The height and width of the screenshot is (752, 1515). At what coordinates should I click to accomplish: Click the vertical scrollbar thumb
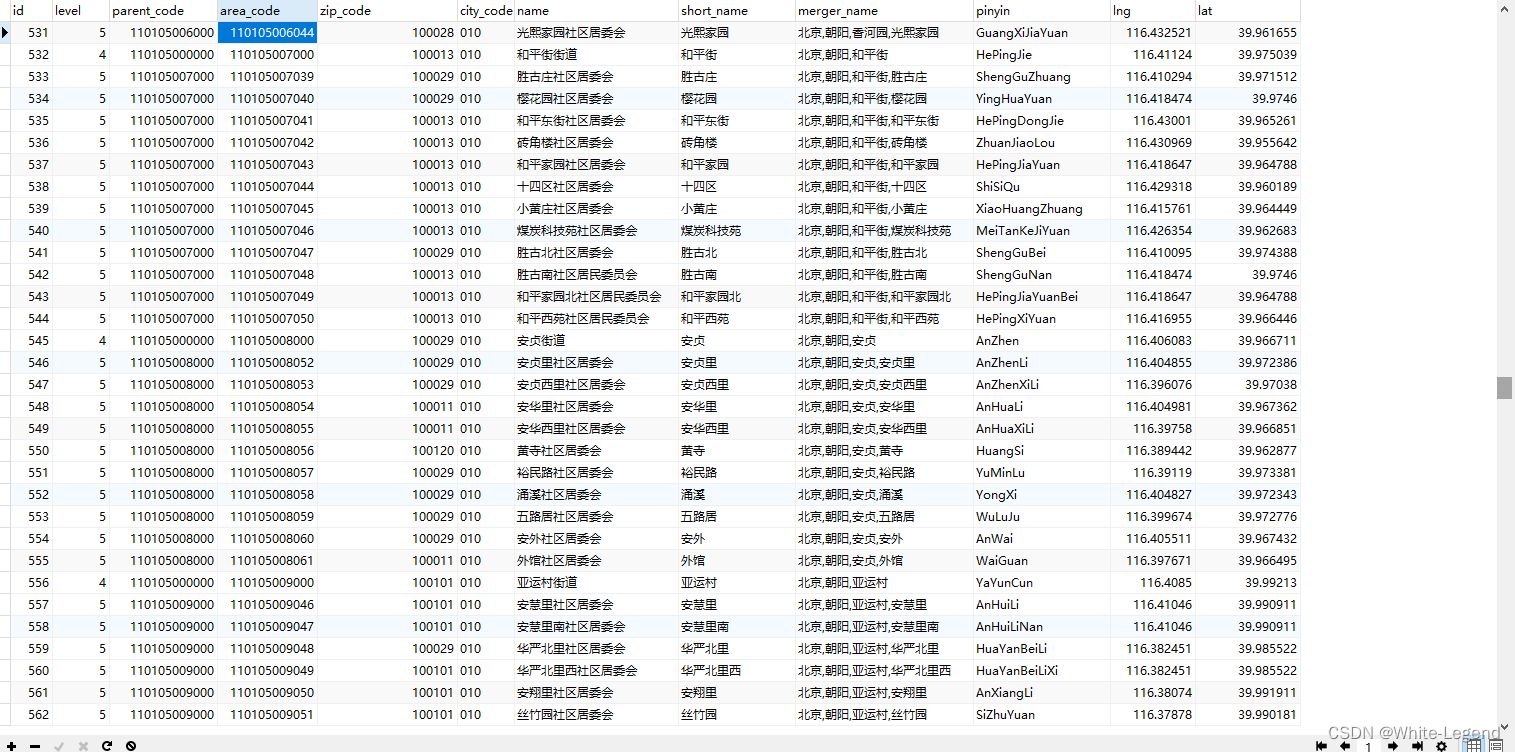click(1504, 388)
